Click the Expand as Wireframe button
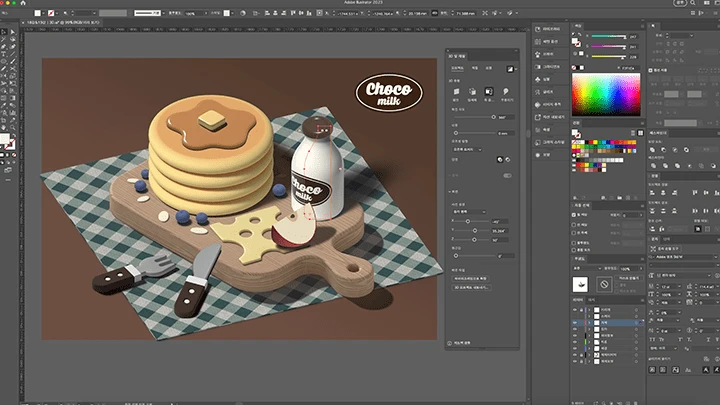This screenshot has width=720, height=405. pos(470,279)
